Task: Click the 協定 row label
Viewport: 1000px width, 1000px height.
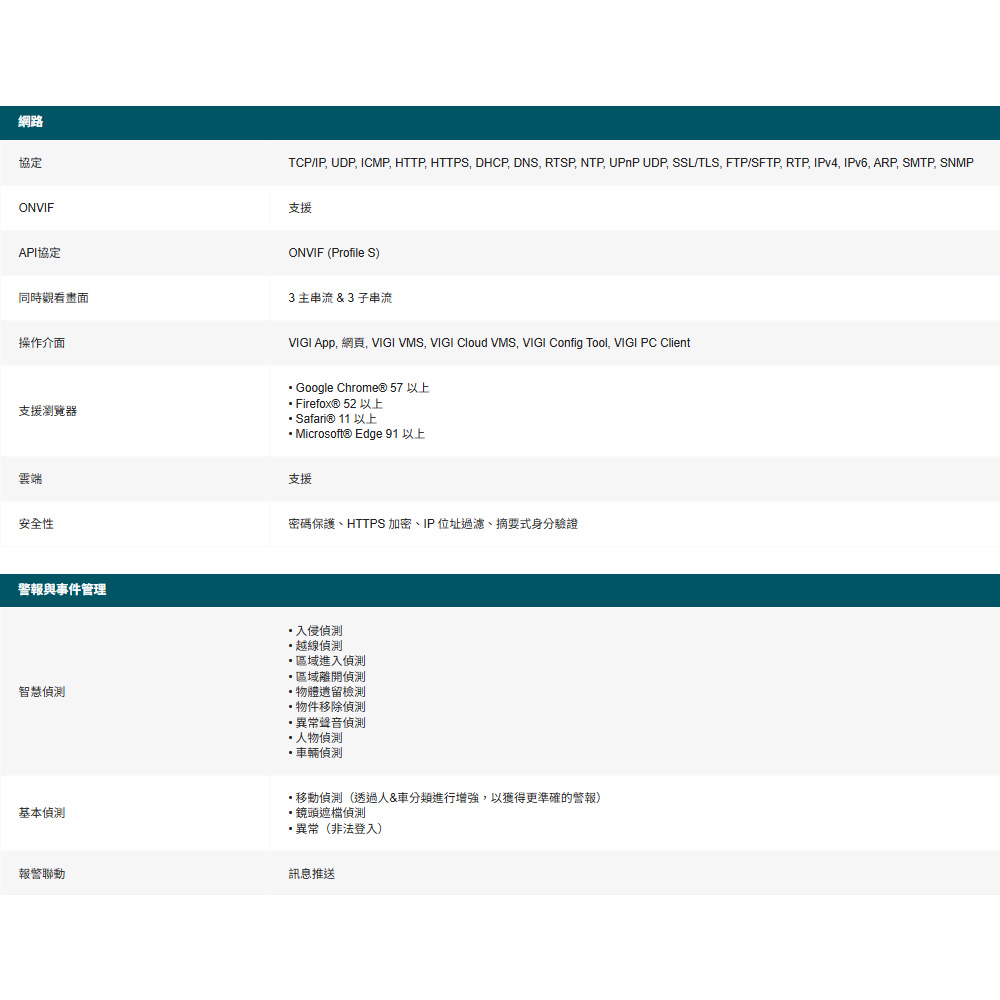Action: [x=30, y=163]
